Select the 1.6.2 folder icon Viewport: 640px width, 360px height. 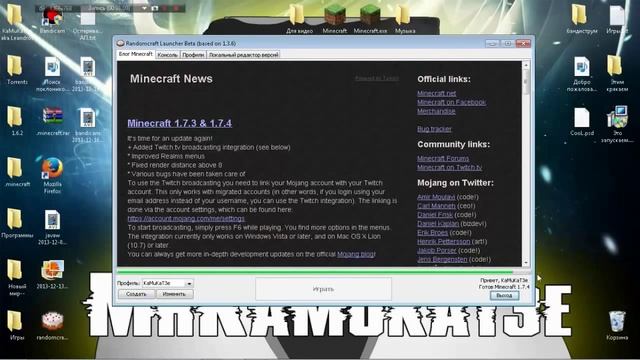click(17, 121)
